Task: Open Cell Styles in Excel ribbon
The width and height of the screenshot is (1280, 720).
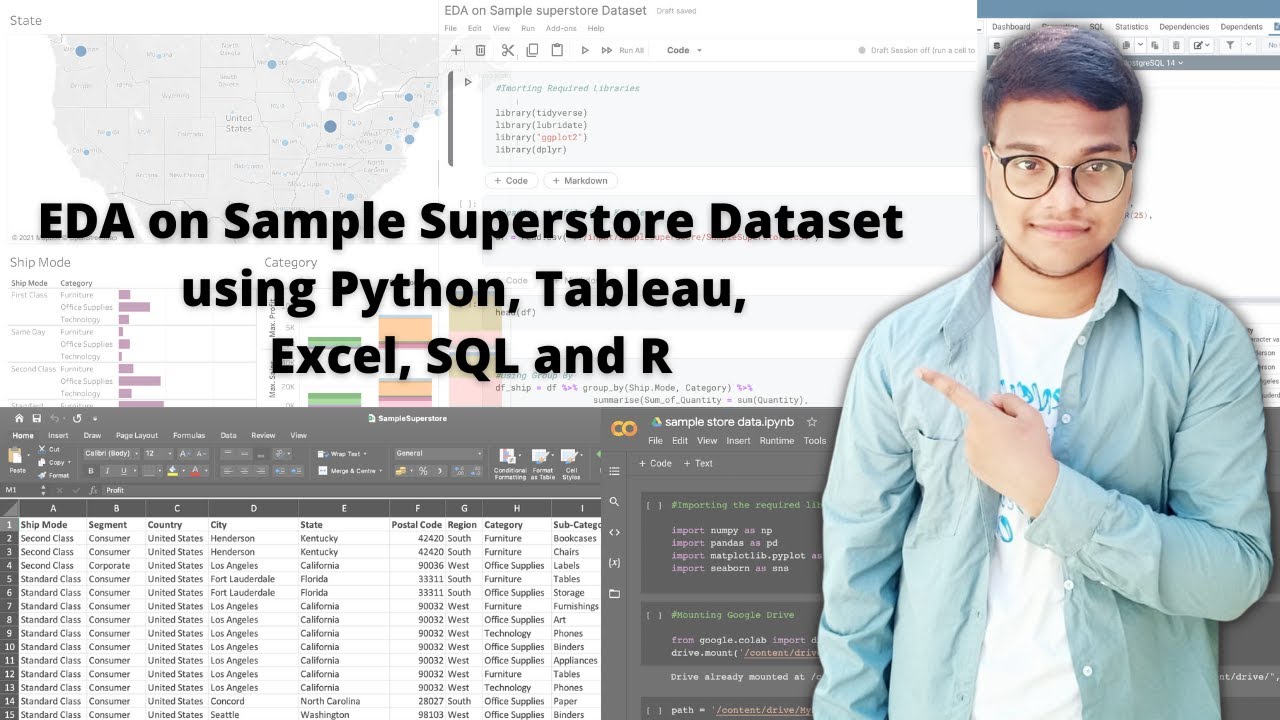Action: point(571,464)
